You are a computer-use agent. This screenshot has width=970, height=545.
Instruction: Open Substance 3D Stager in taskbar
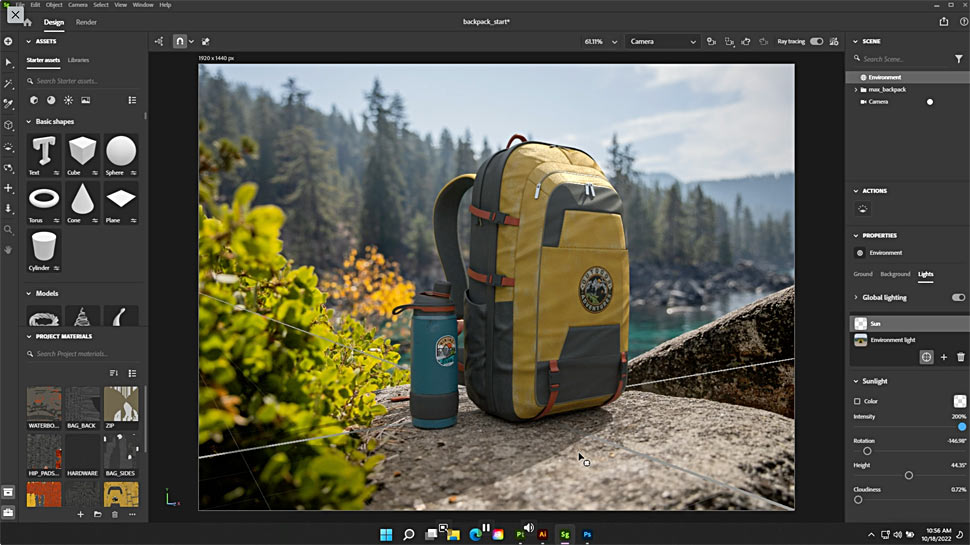click(565, 534)
